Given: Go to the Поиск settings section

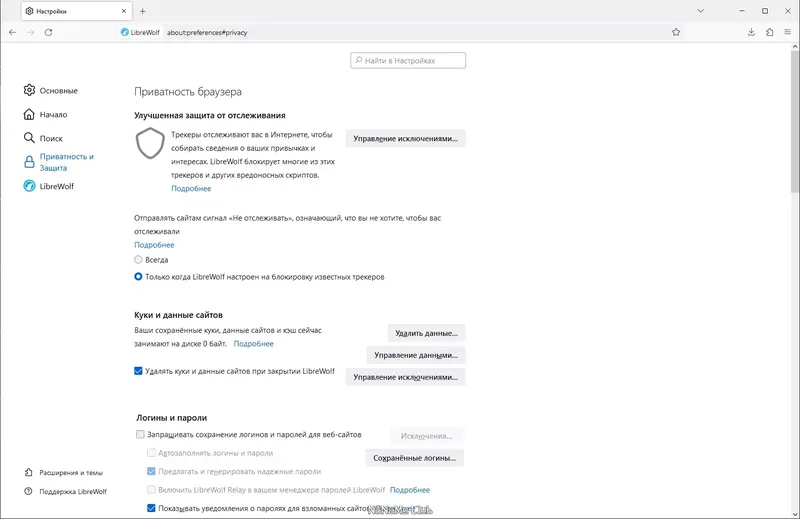Looking at the screenshot, I should pyautogui.click(x=51, y=138).
